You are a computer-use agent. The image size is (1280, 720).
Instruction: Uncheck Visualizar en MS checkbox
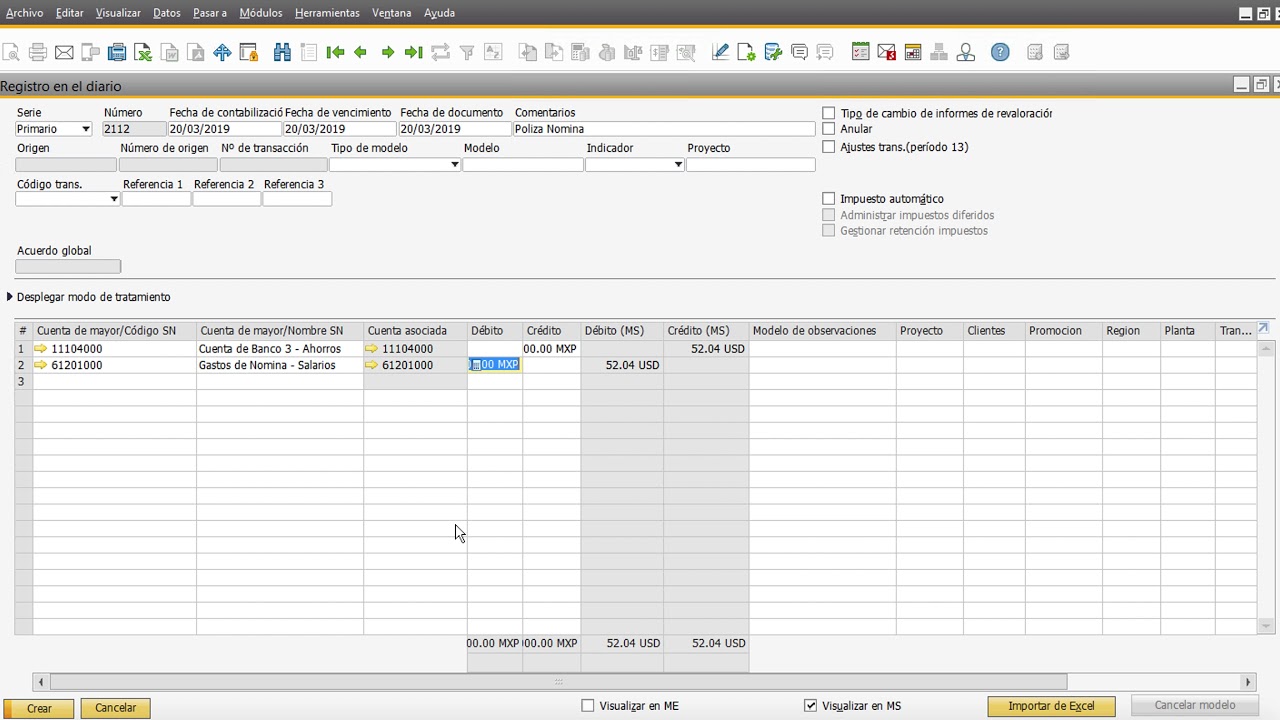click(x=810, y=706)
